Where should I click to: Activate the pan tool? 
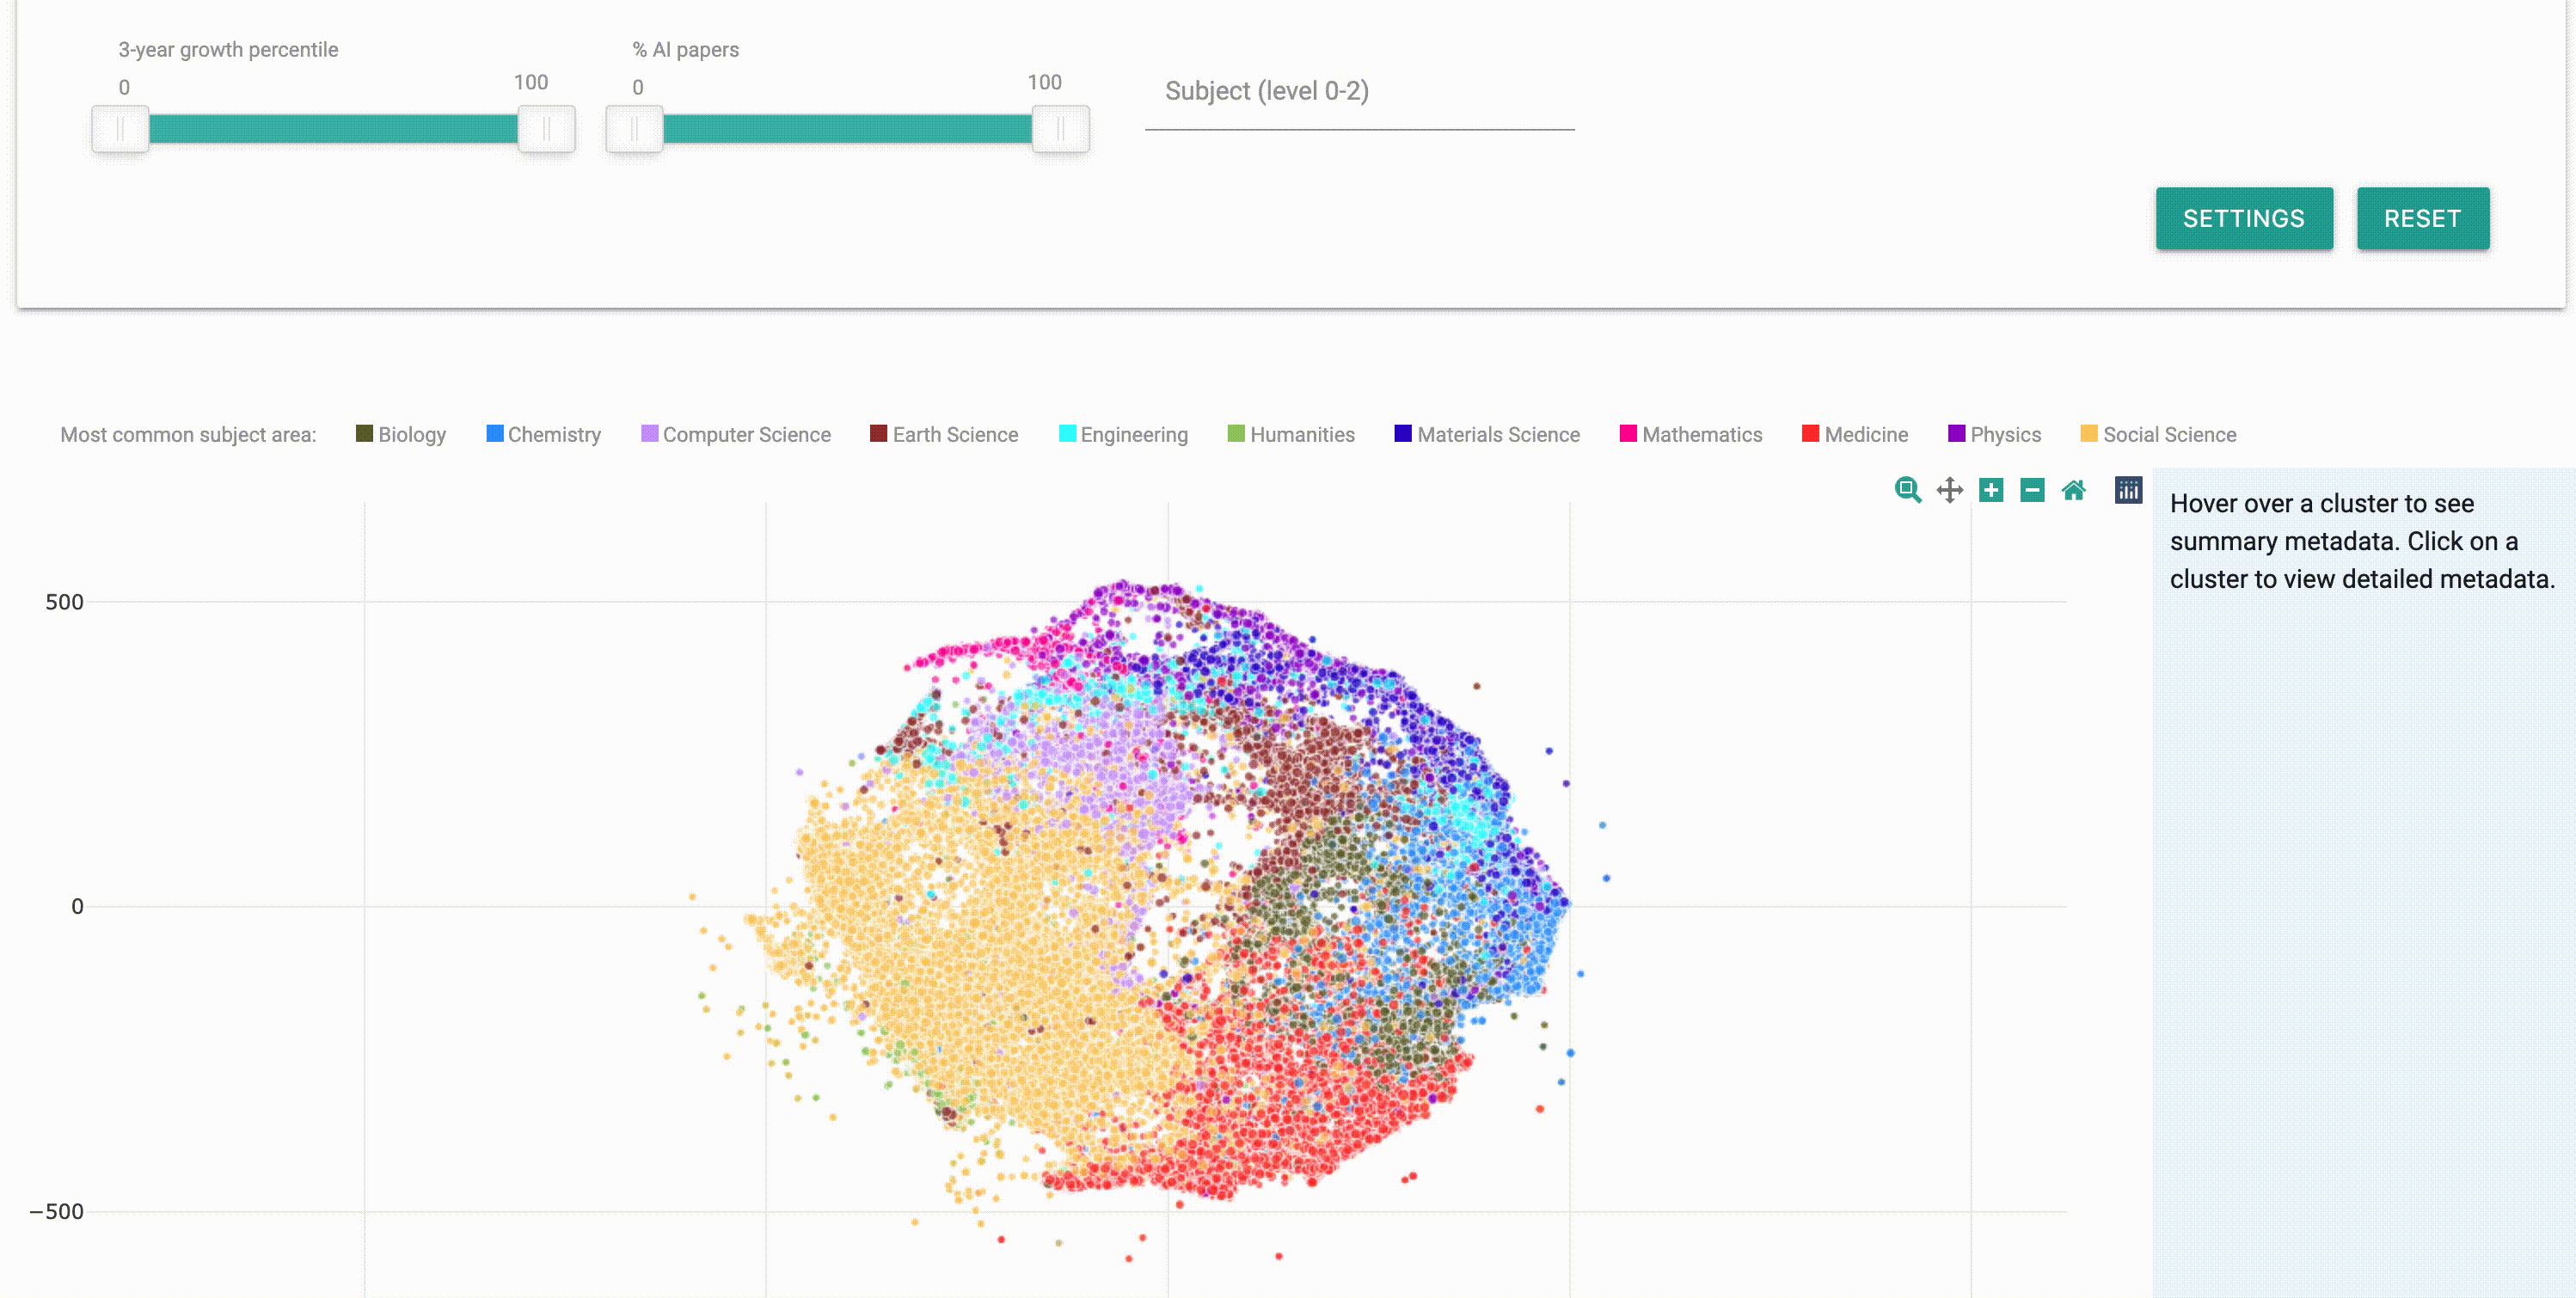1949,490
